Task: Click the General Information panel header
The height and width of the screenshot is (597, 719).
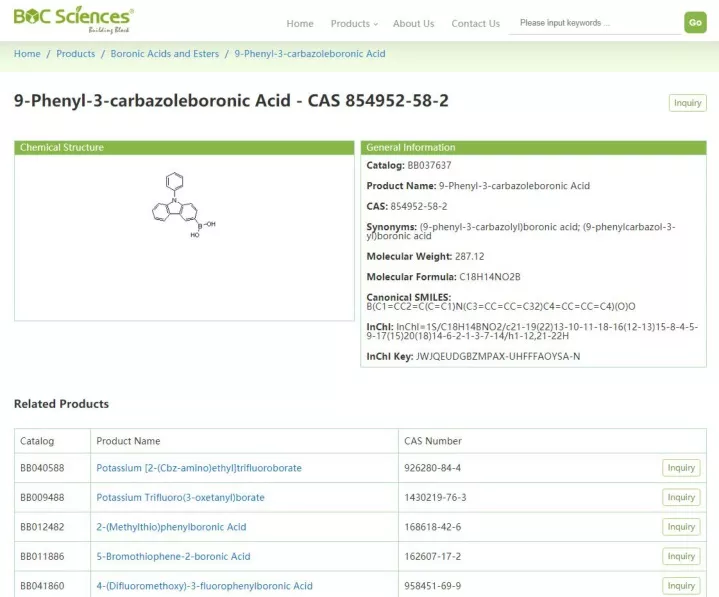Action: [533, 147]
